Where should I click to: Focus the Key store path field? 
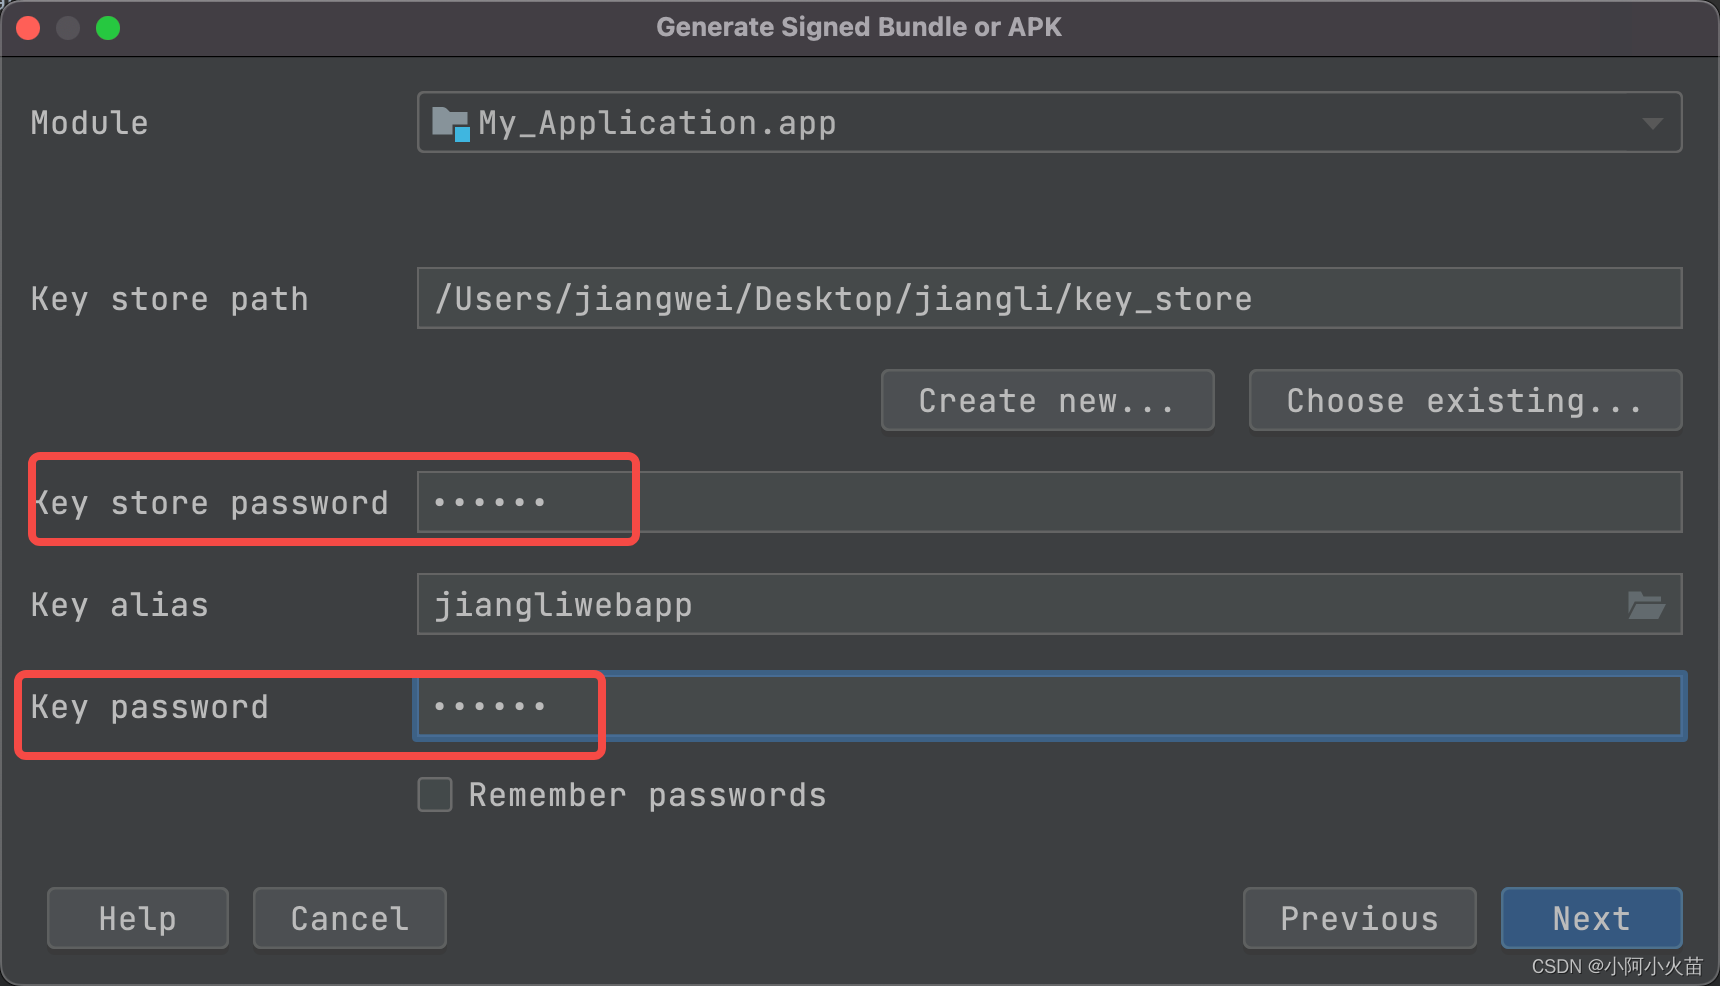tap(1049, 298)
